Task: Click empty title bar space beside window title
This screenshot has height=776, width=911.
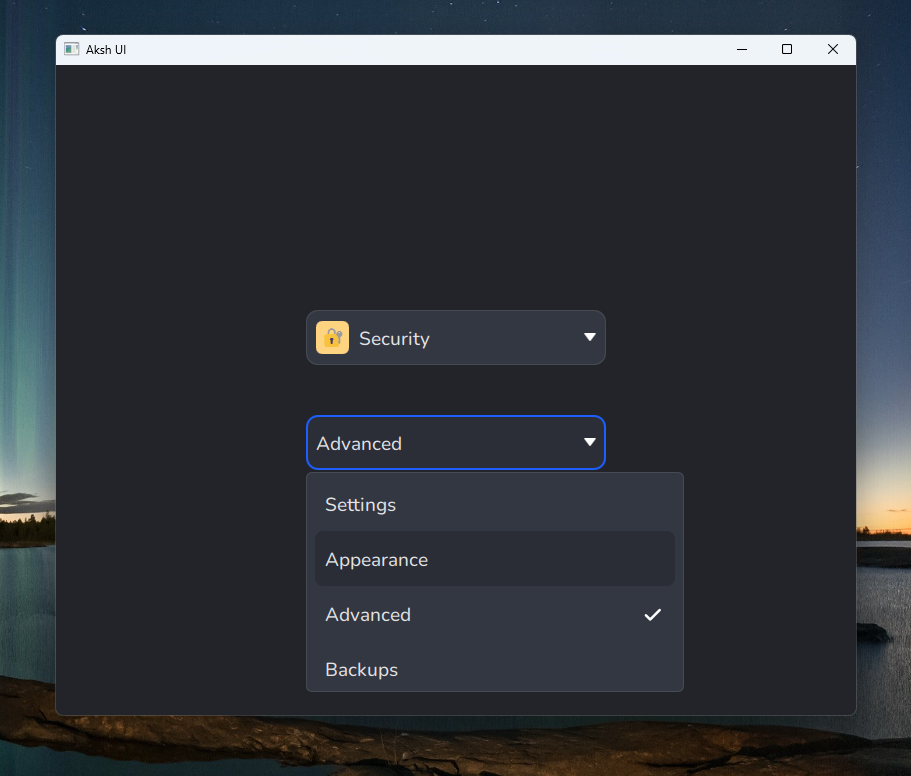Action: pyautogui.click(x=407, y=50)
